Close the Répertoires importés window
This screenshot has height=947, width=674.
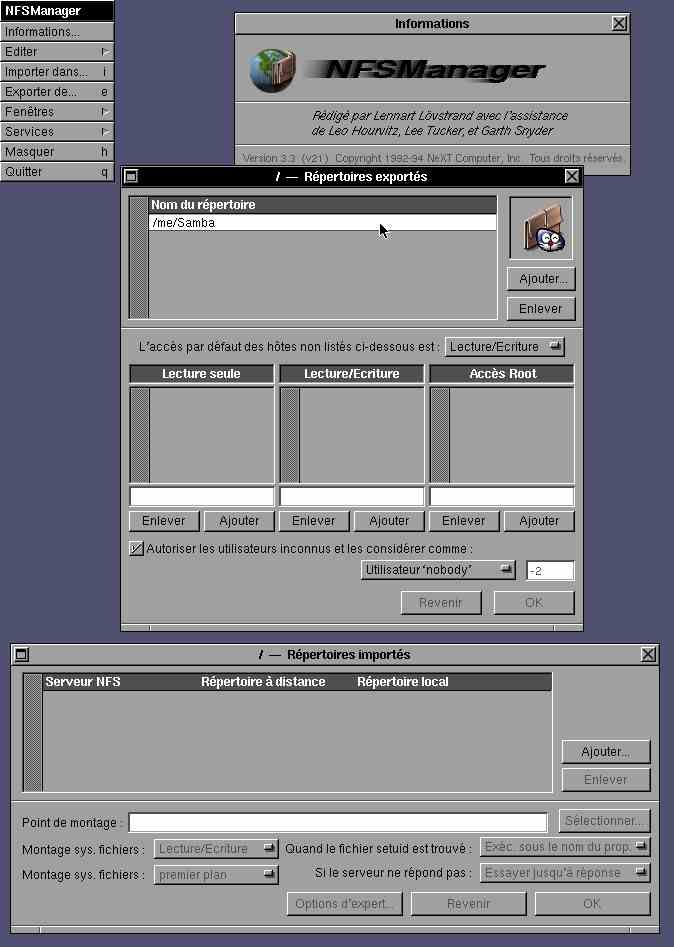tap(648, 655)
